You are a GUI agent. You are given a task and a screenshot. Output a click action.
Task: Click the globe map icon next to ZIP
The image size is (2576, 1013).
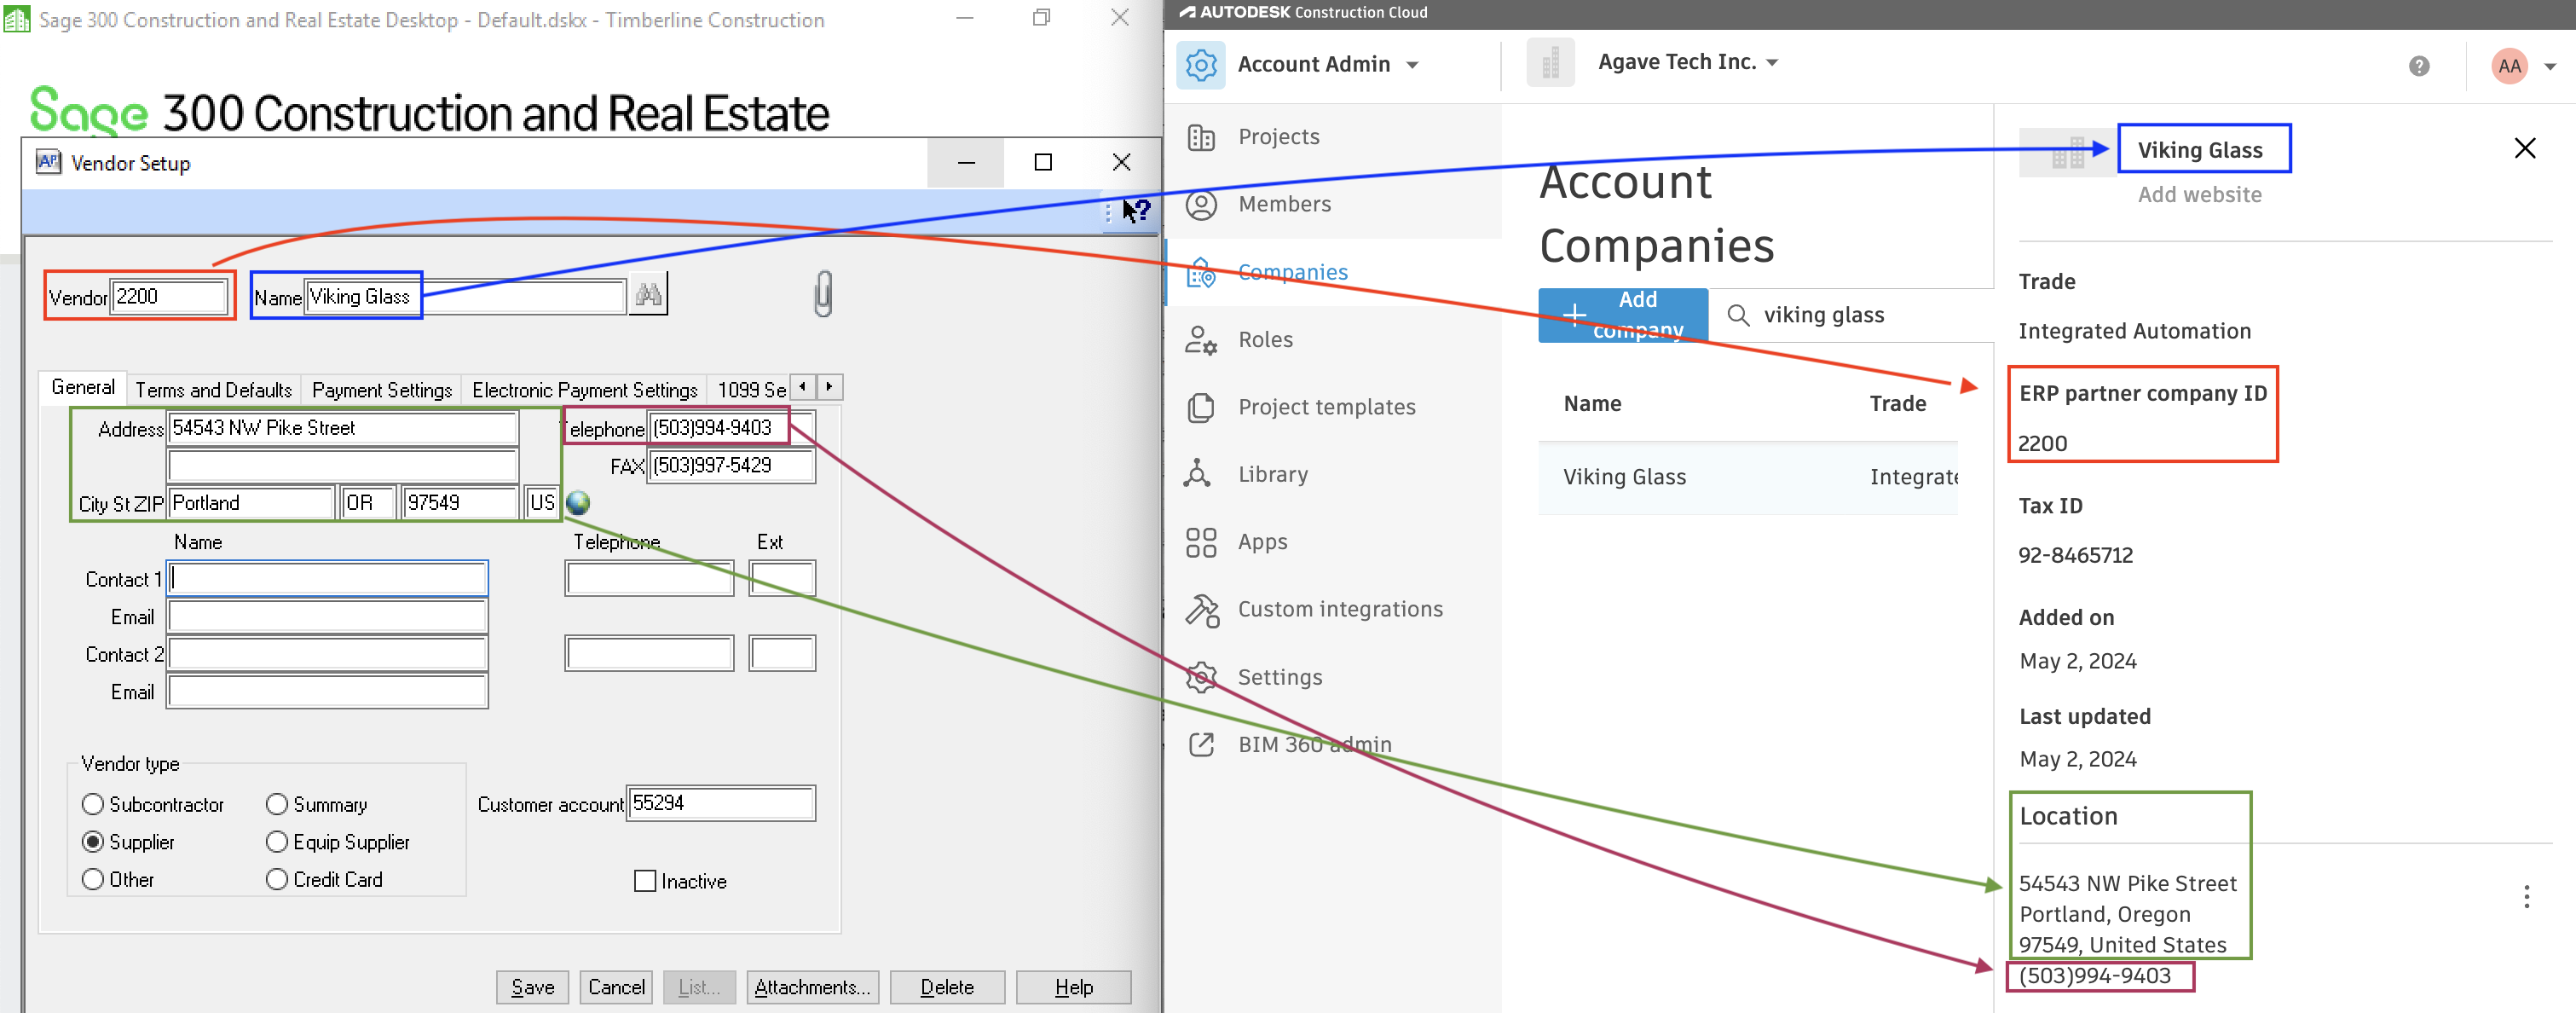pyautogui.click(x=578, y=503)
